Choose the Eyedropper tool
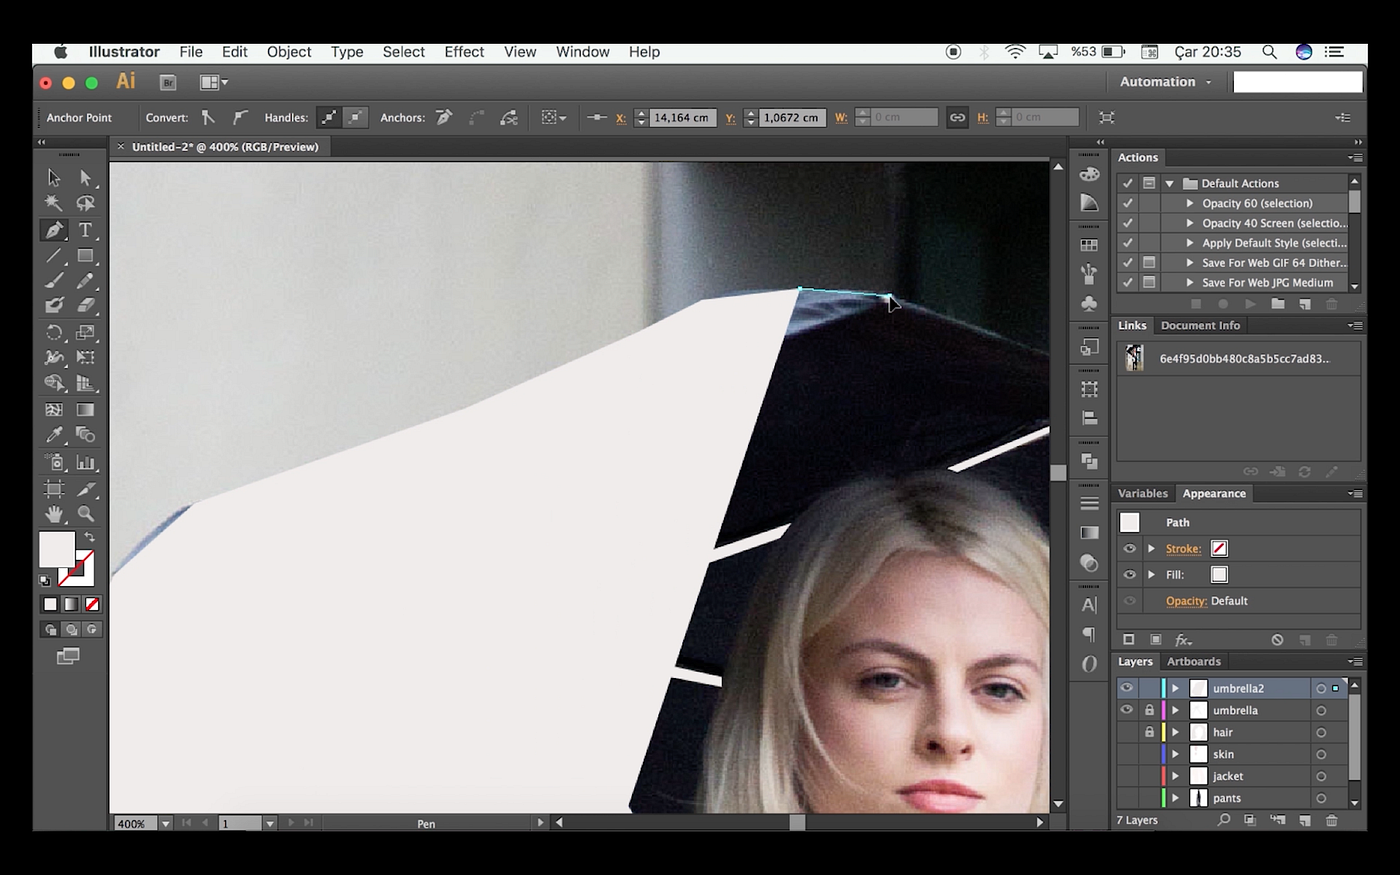Image resolution: width=1400 pixels, height=875 pixels. click(x=54, y=435)
